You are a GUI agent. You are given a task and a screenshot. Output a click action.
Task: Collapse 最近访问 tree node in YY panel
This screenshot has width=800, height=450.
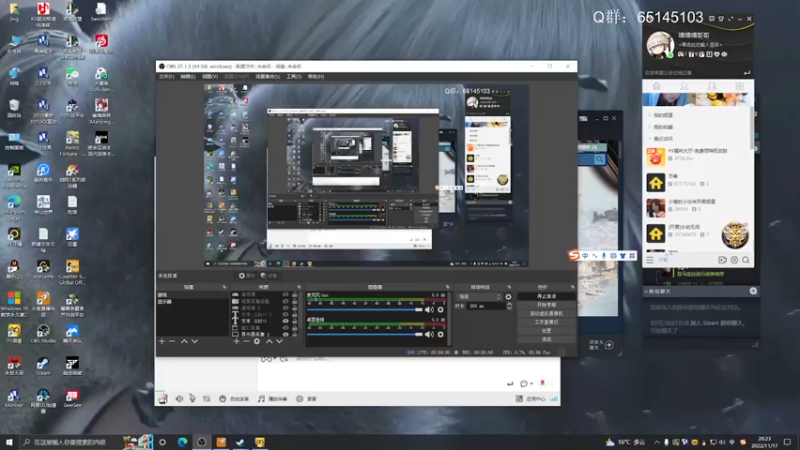649,139
